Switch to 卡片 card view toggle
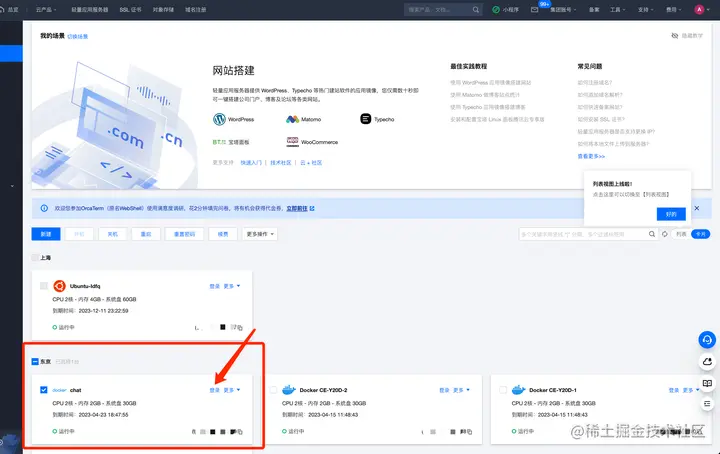 [700, 234]
